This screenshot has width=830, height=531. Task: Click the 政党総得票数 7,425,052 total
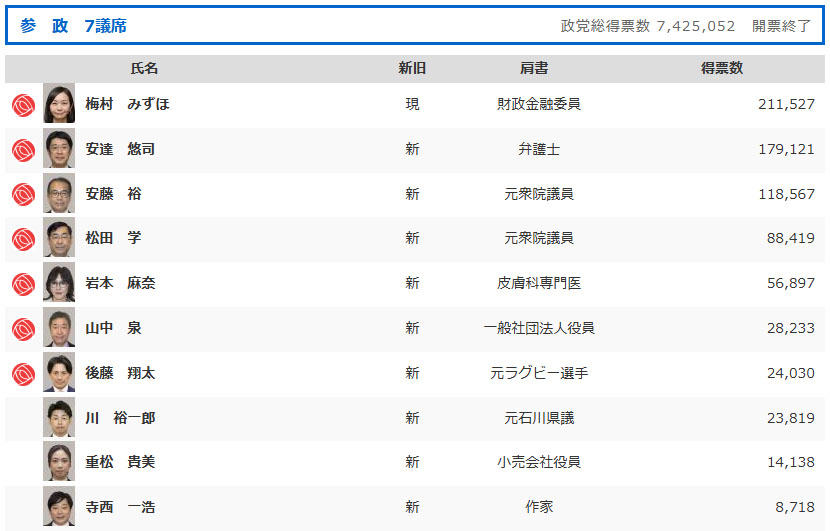(648, 26)
